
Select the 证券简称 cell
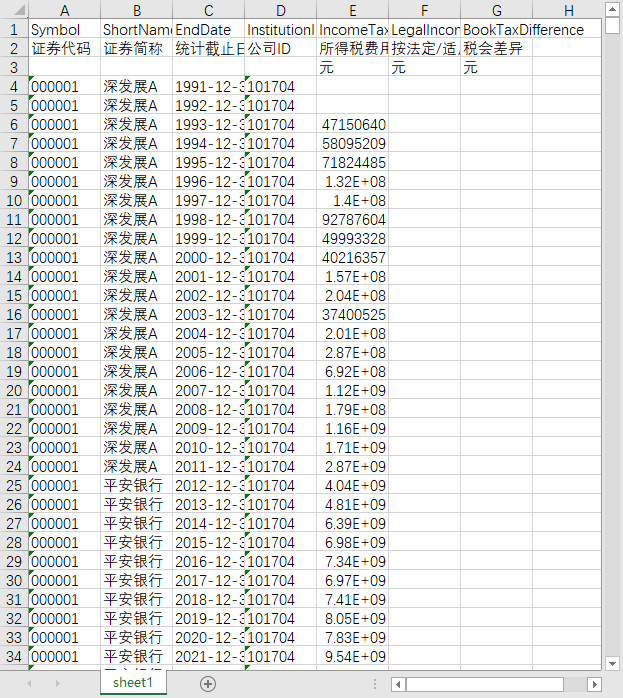(x=137, y=49)
